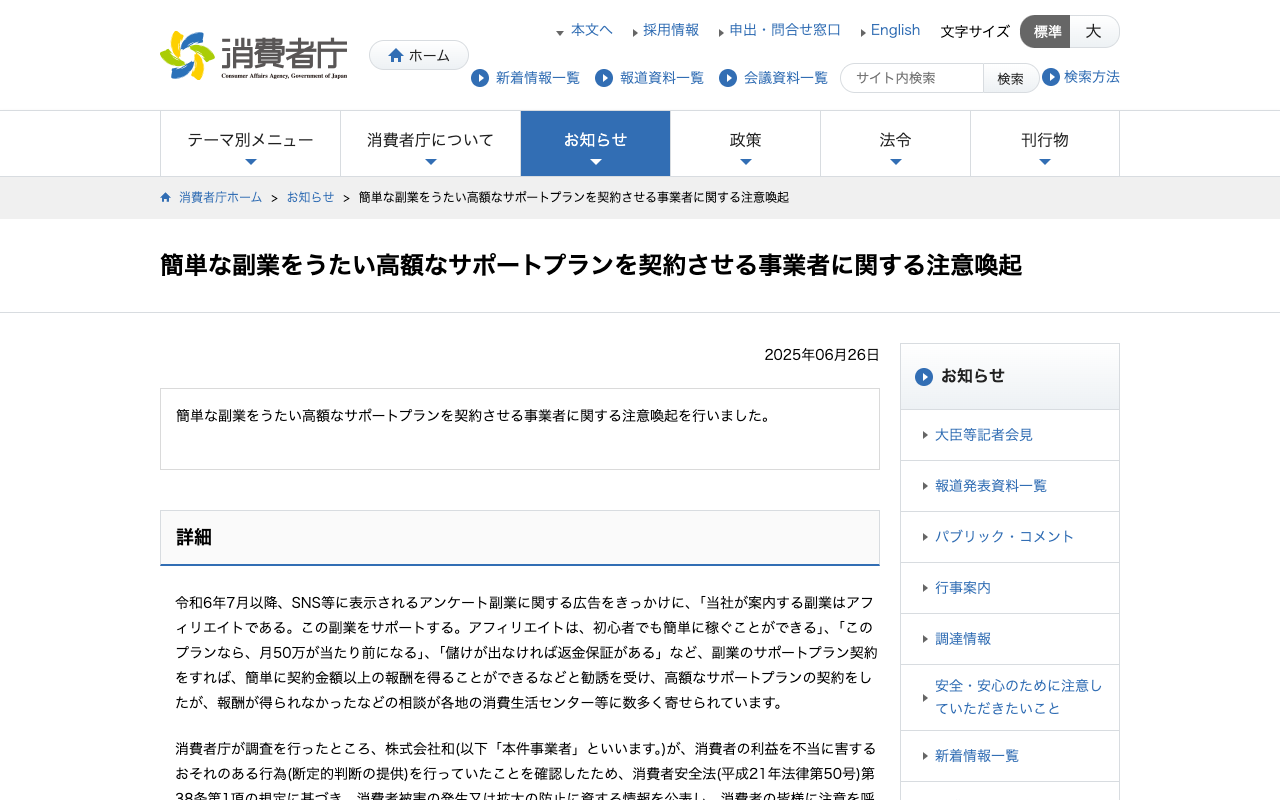Expand the 刊行物 menu
The width and height of the screenshot is (1280, 800).
click(x=1045, y=143)
